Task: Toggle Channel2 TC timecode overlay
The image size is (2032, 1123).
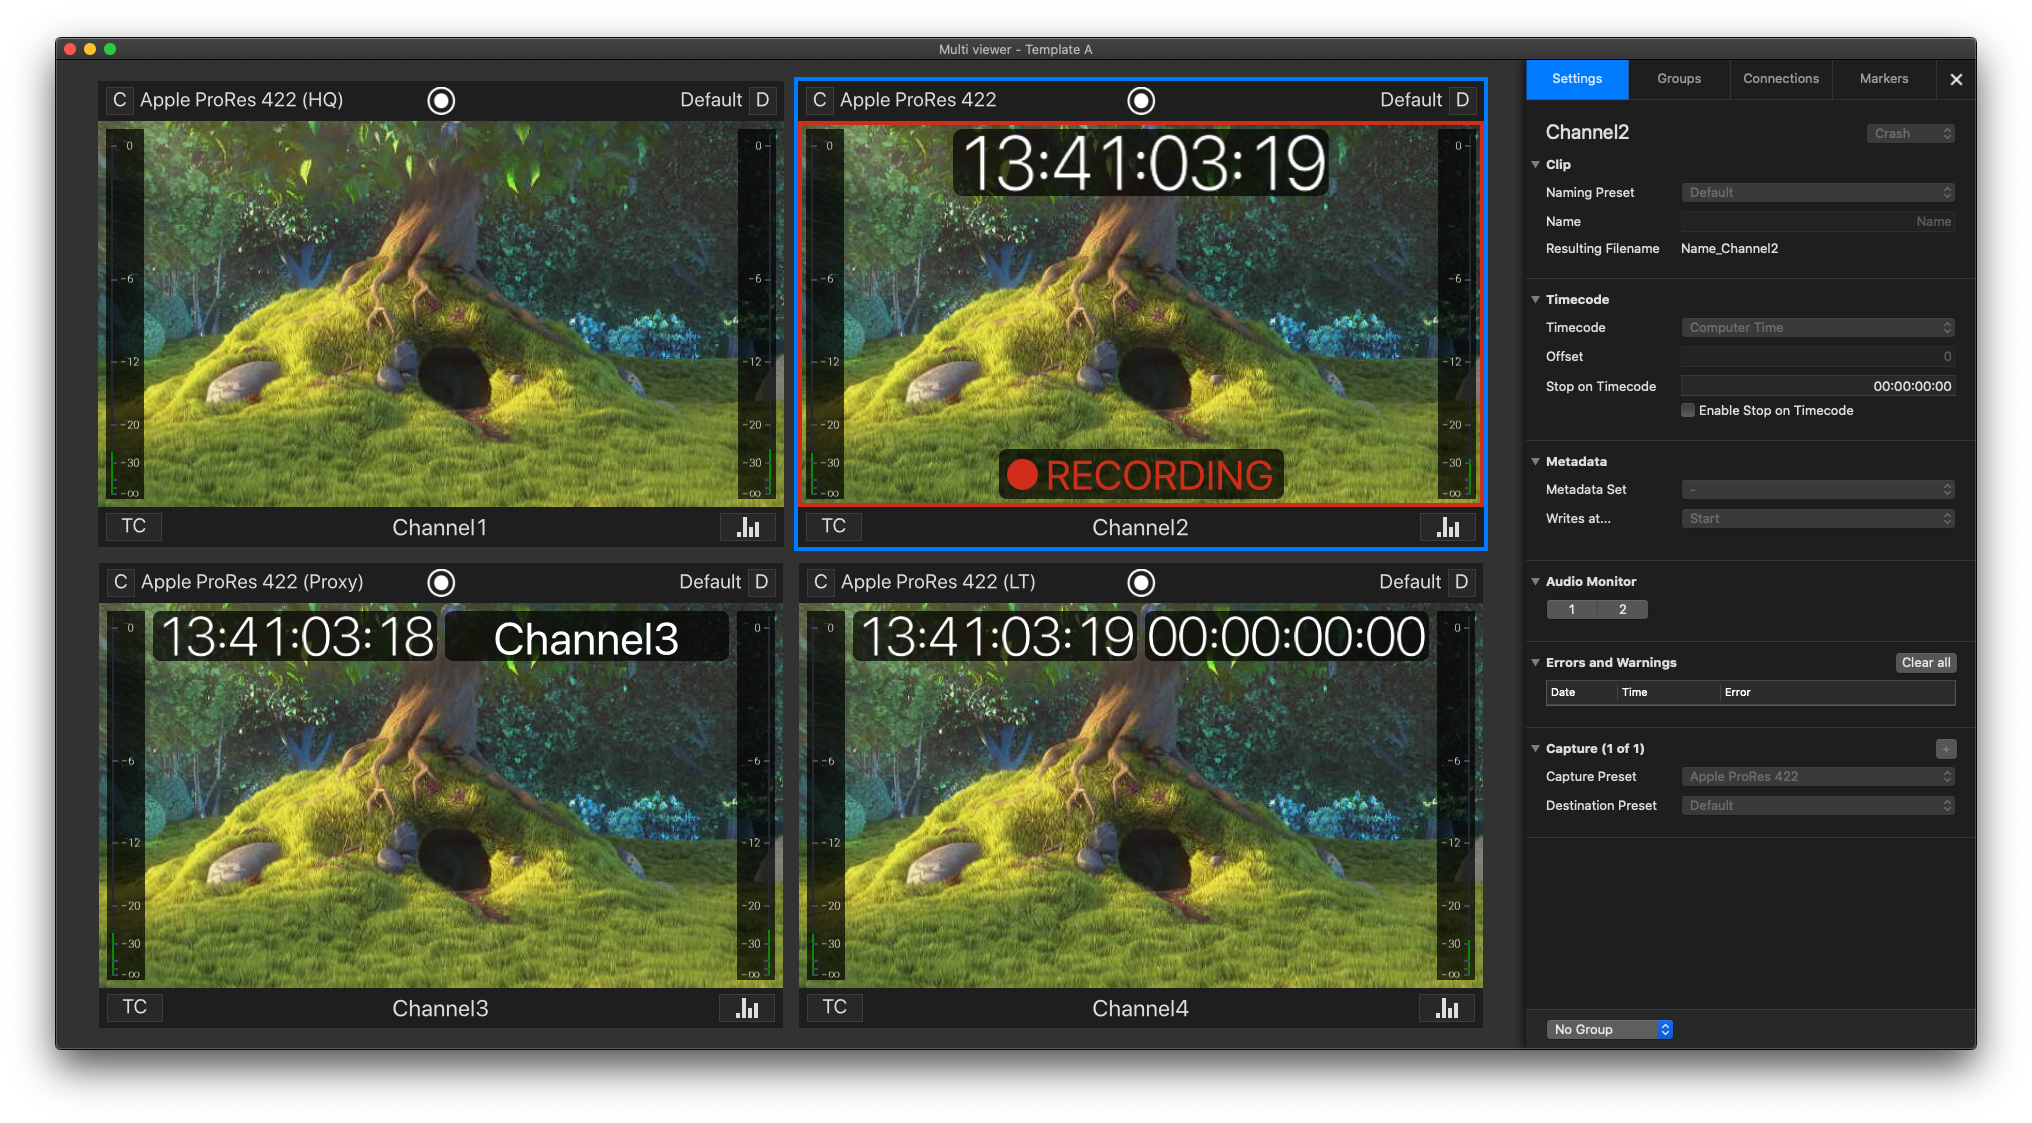Action: (834, 527)
